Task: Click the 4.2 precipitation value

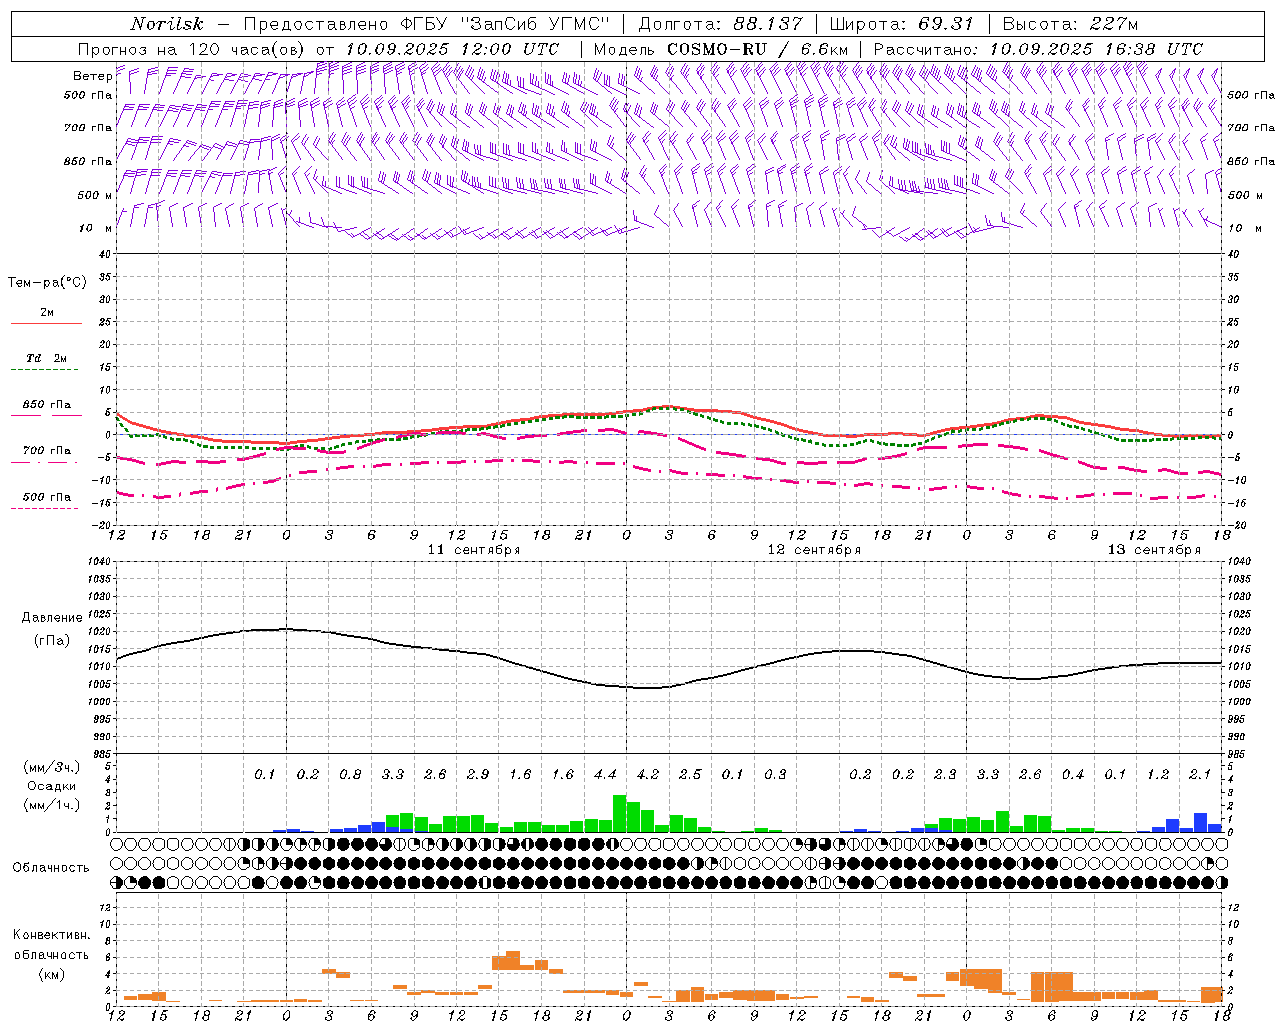Action: click(648, 775)
